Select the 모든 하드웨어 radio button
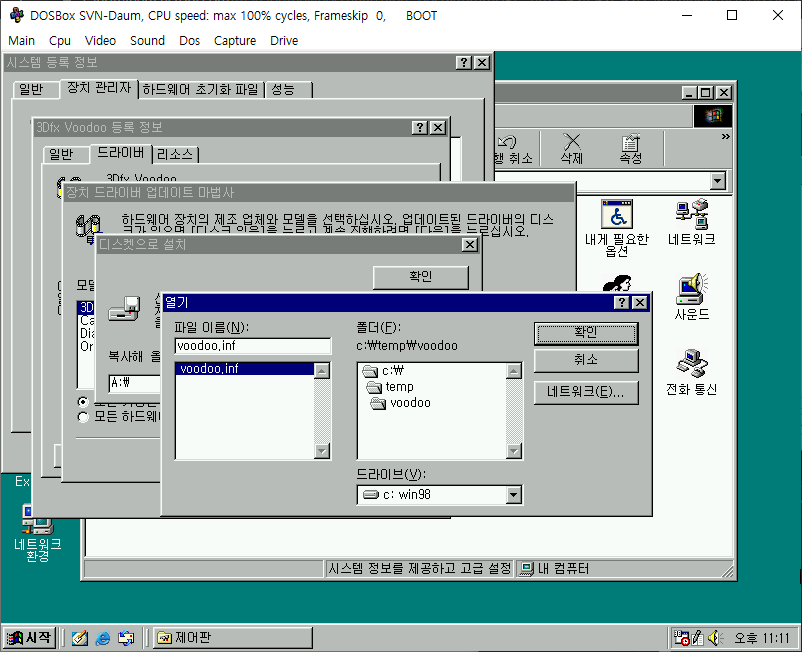This screenshot has height=652, width=802. tap(83, 417)
